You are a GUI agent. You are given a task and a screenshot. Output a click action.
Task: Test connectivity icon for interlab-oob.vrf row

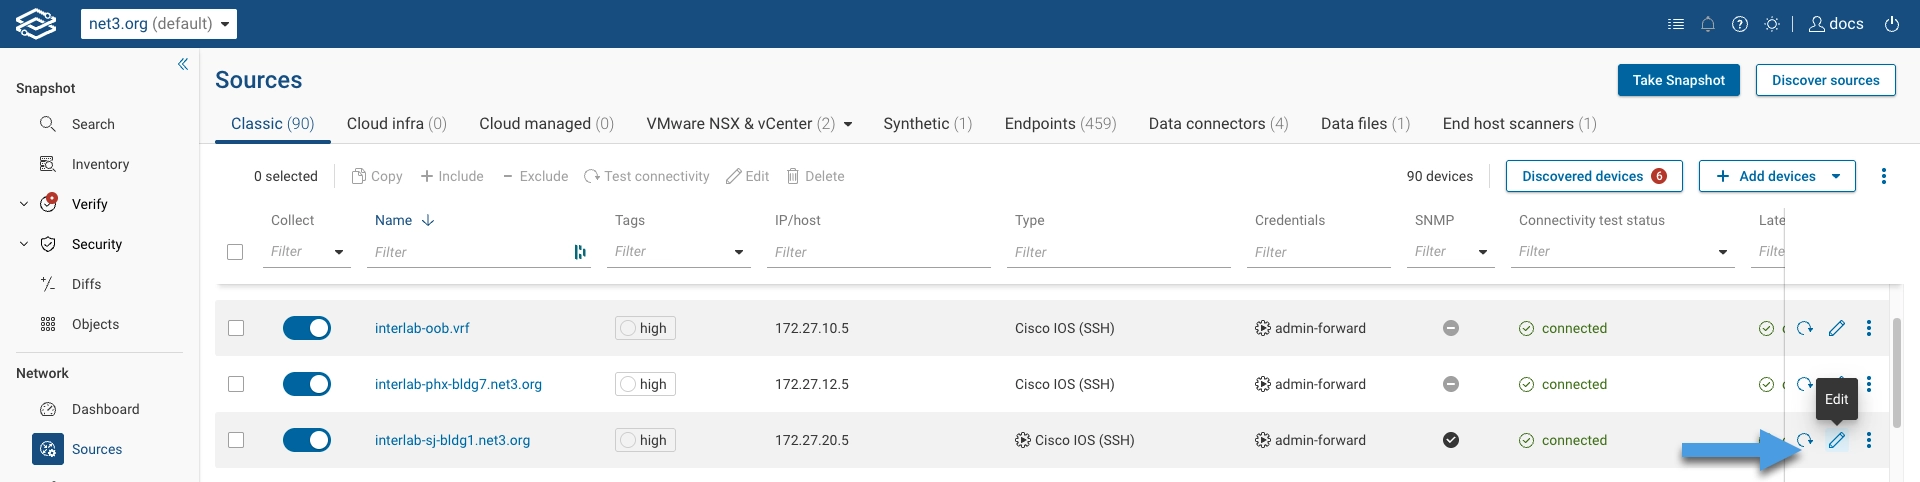pos(1805,328)
